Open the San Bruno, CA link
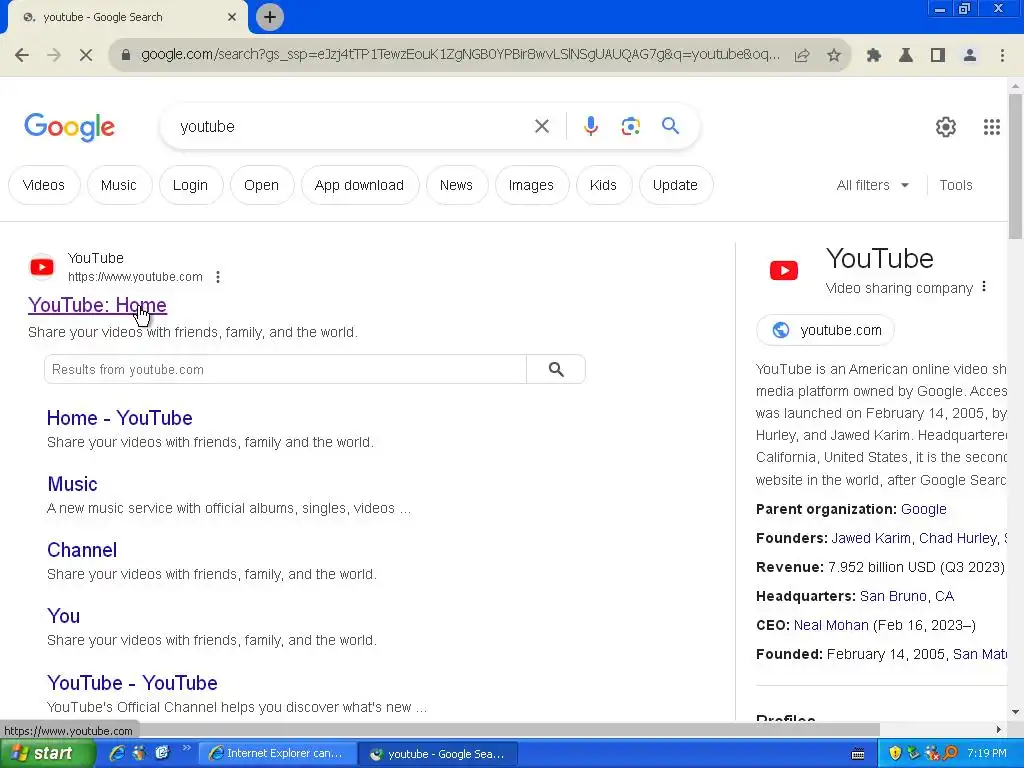 pyautogui.click(x=906, y=596)
